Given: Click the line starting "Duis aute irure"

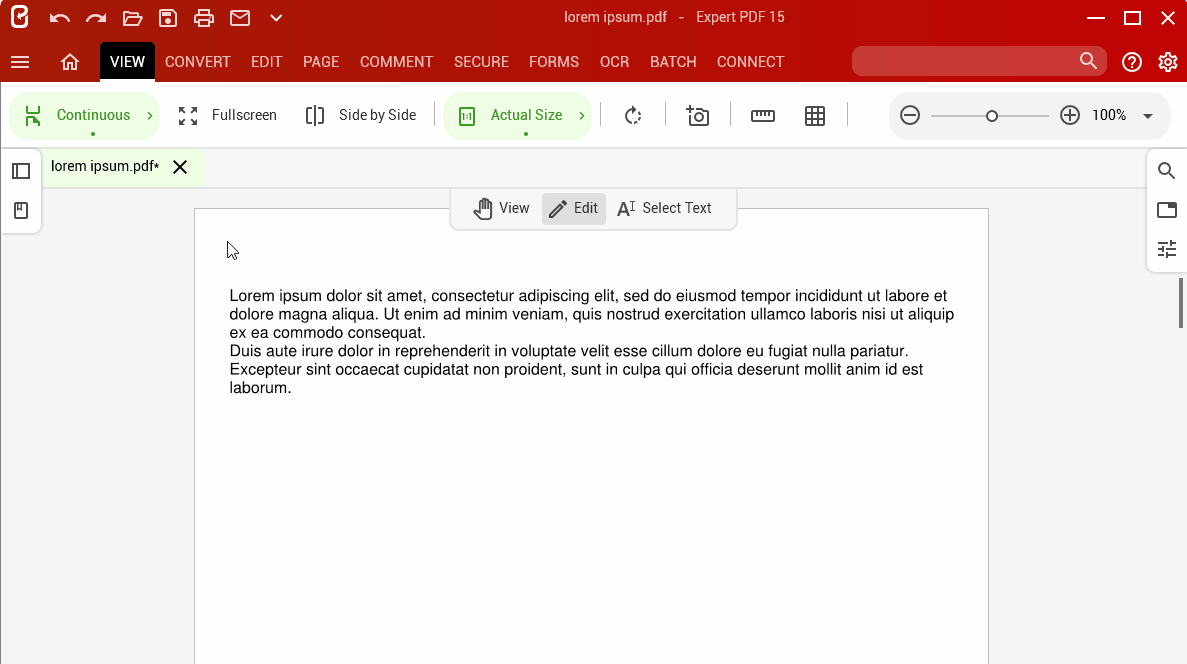Looking at the screenshot, I should 569,351.
